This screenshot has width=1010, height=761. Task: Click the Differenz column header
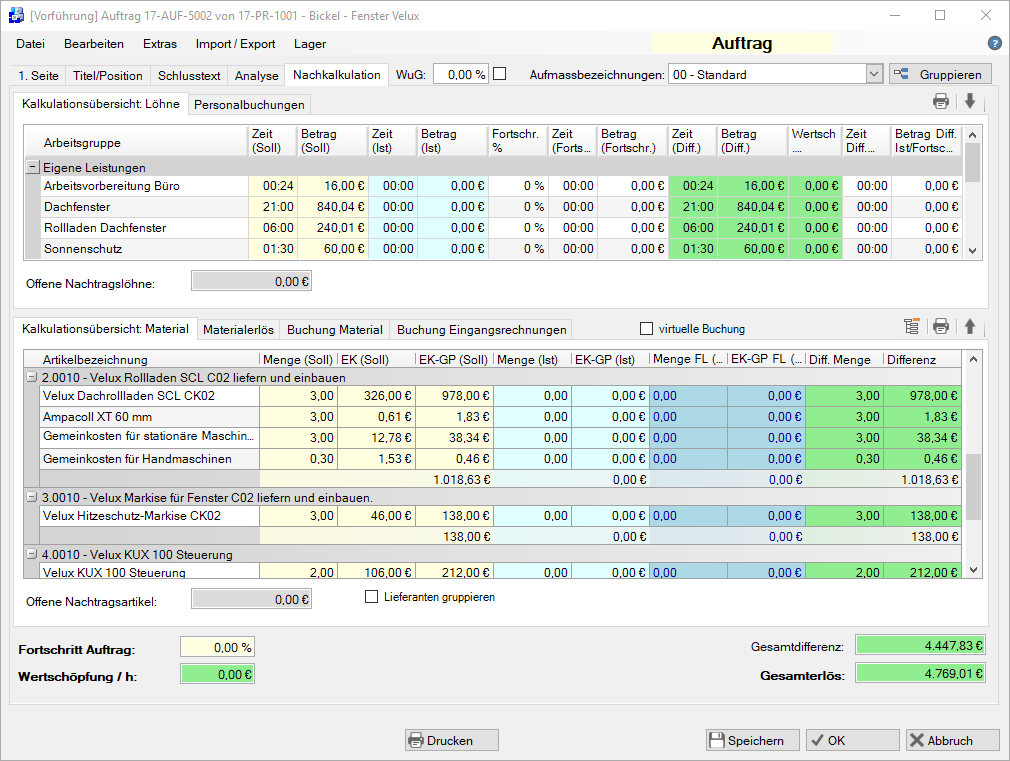(x=922, y=359)
